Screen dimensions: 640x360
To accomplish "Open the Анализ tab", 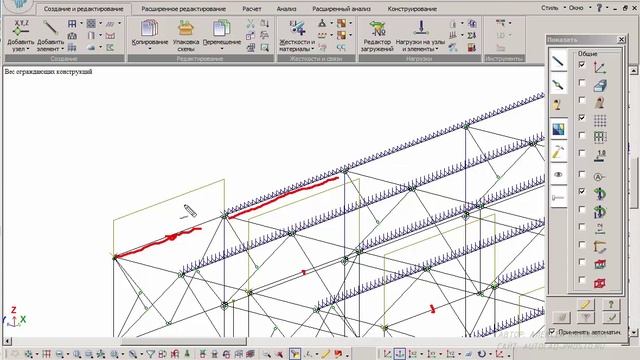I will click(x=286, y=9).
